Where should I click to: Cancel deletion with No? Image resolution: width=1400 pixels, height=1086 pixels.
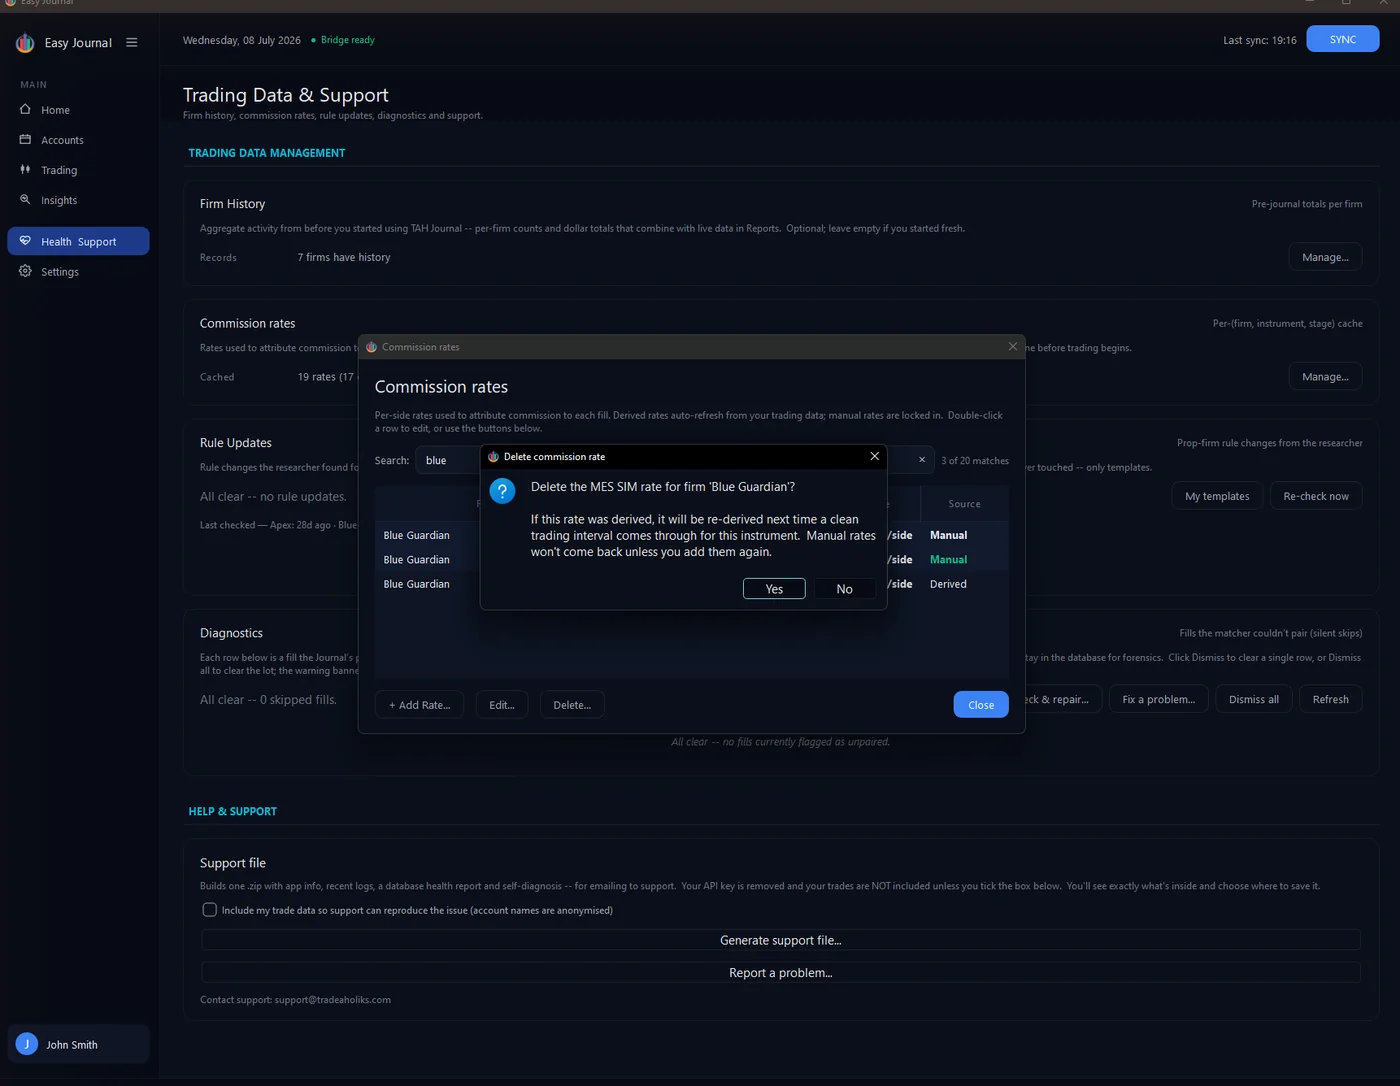[844, 589]
